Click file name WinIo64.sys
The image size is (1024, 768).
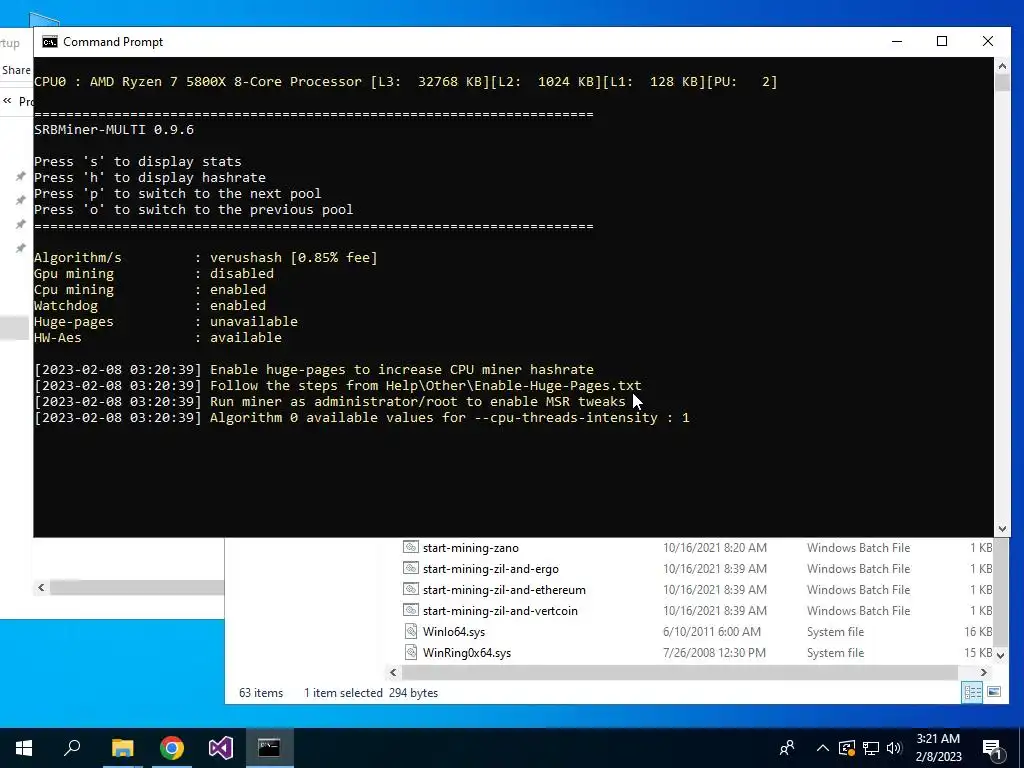click(x=454, y=632)
